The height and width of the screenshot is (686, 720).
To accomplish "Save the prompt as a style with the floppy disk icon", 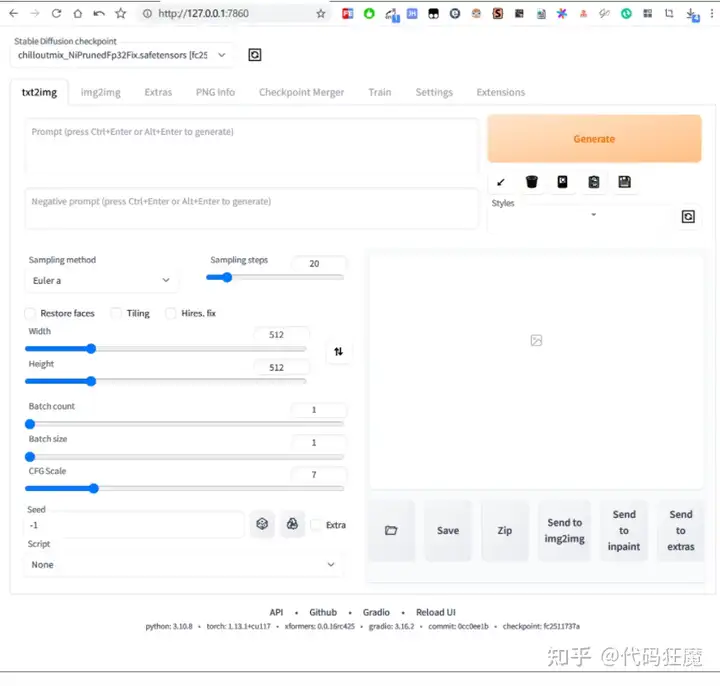I will (x=624, y=182).
